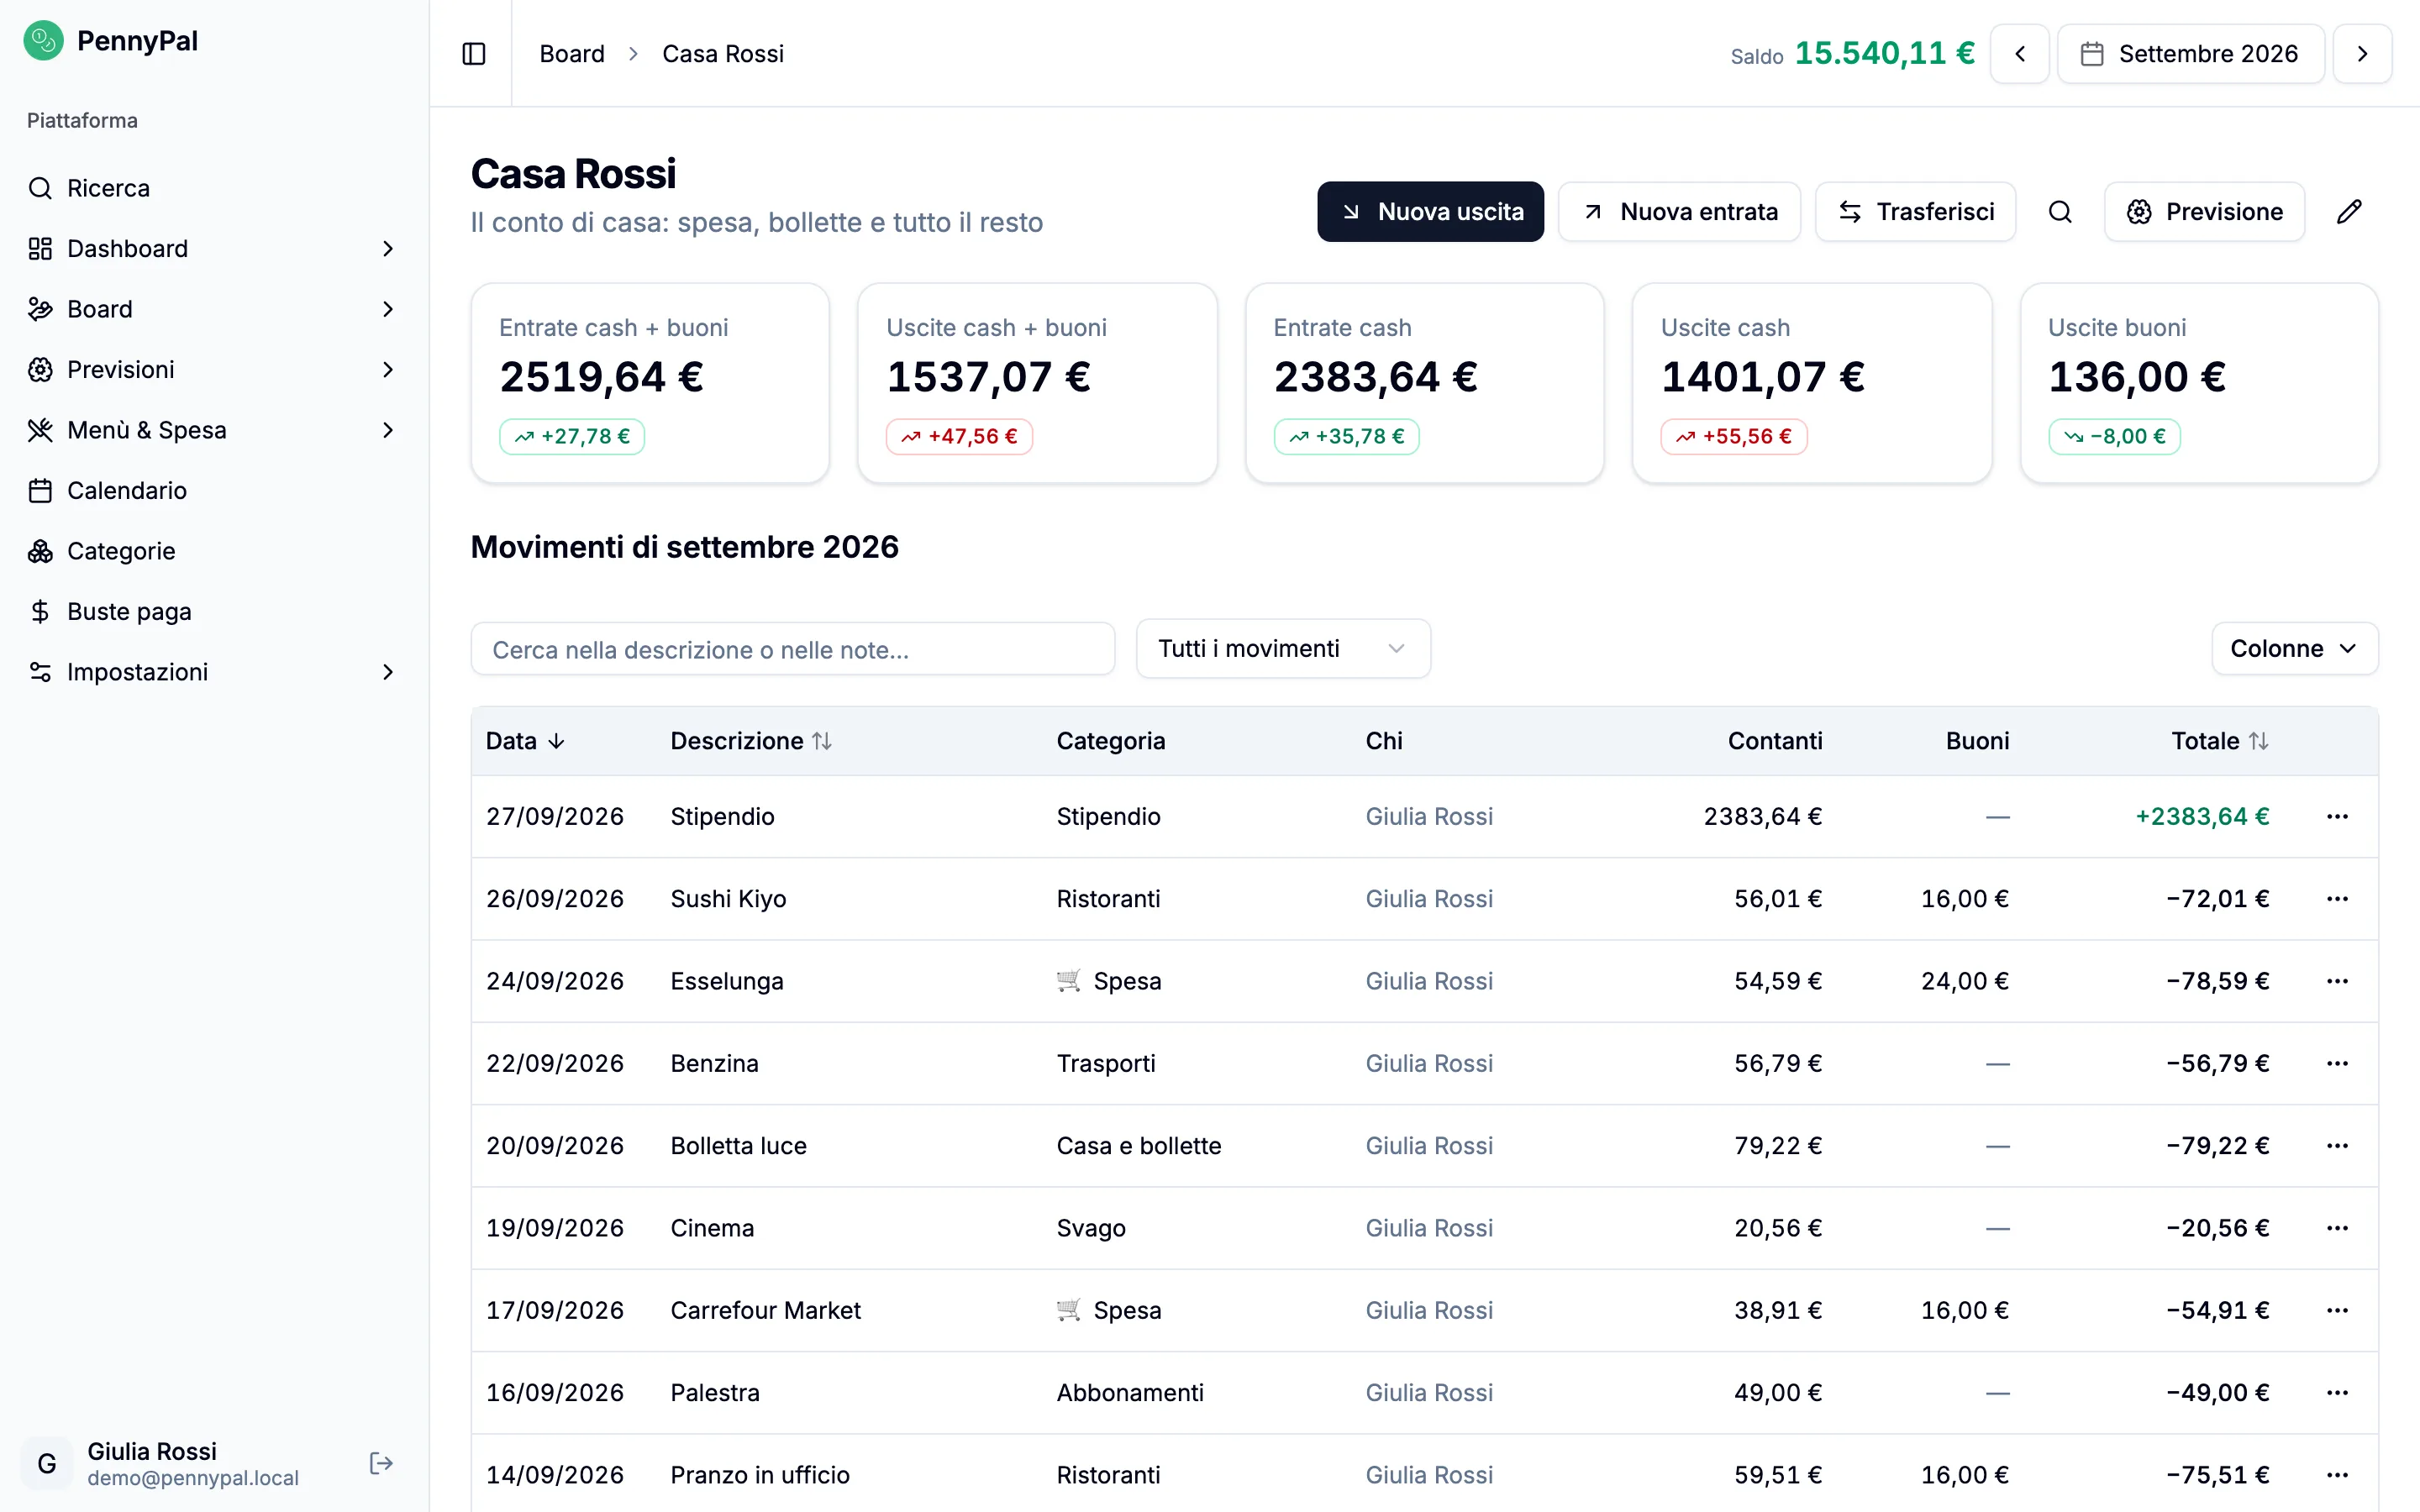
Task: Go to next month arrow
Action: pyautogui.click(x=2362, y=54)
